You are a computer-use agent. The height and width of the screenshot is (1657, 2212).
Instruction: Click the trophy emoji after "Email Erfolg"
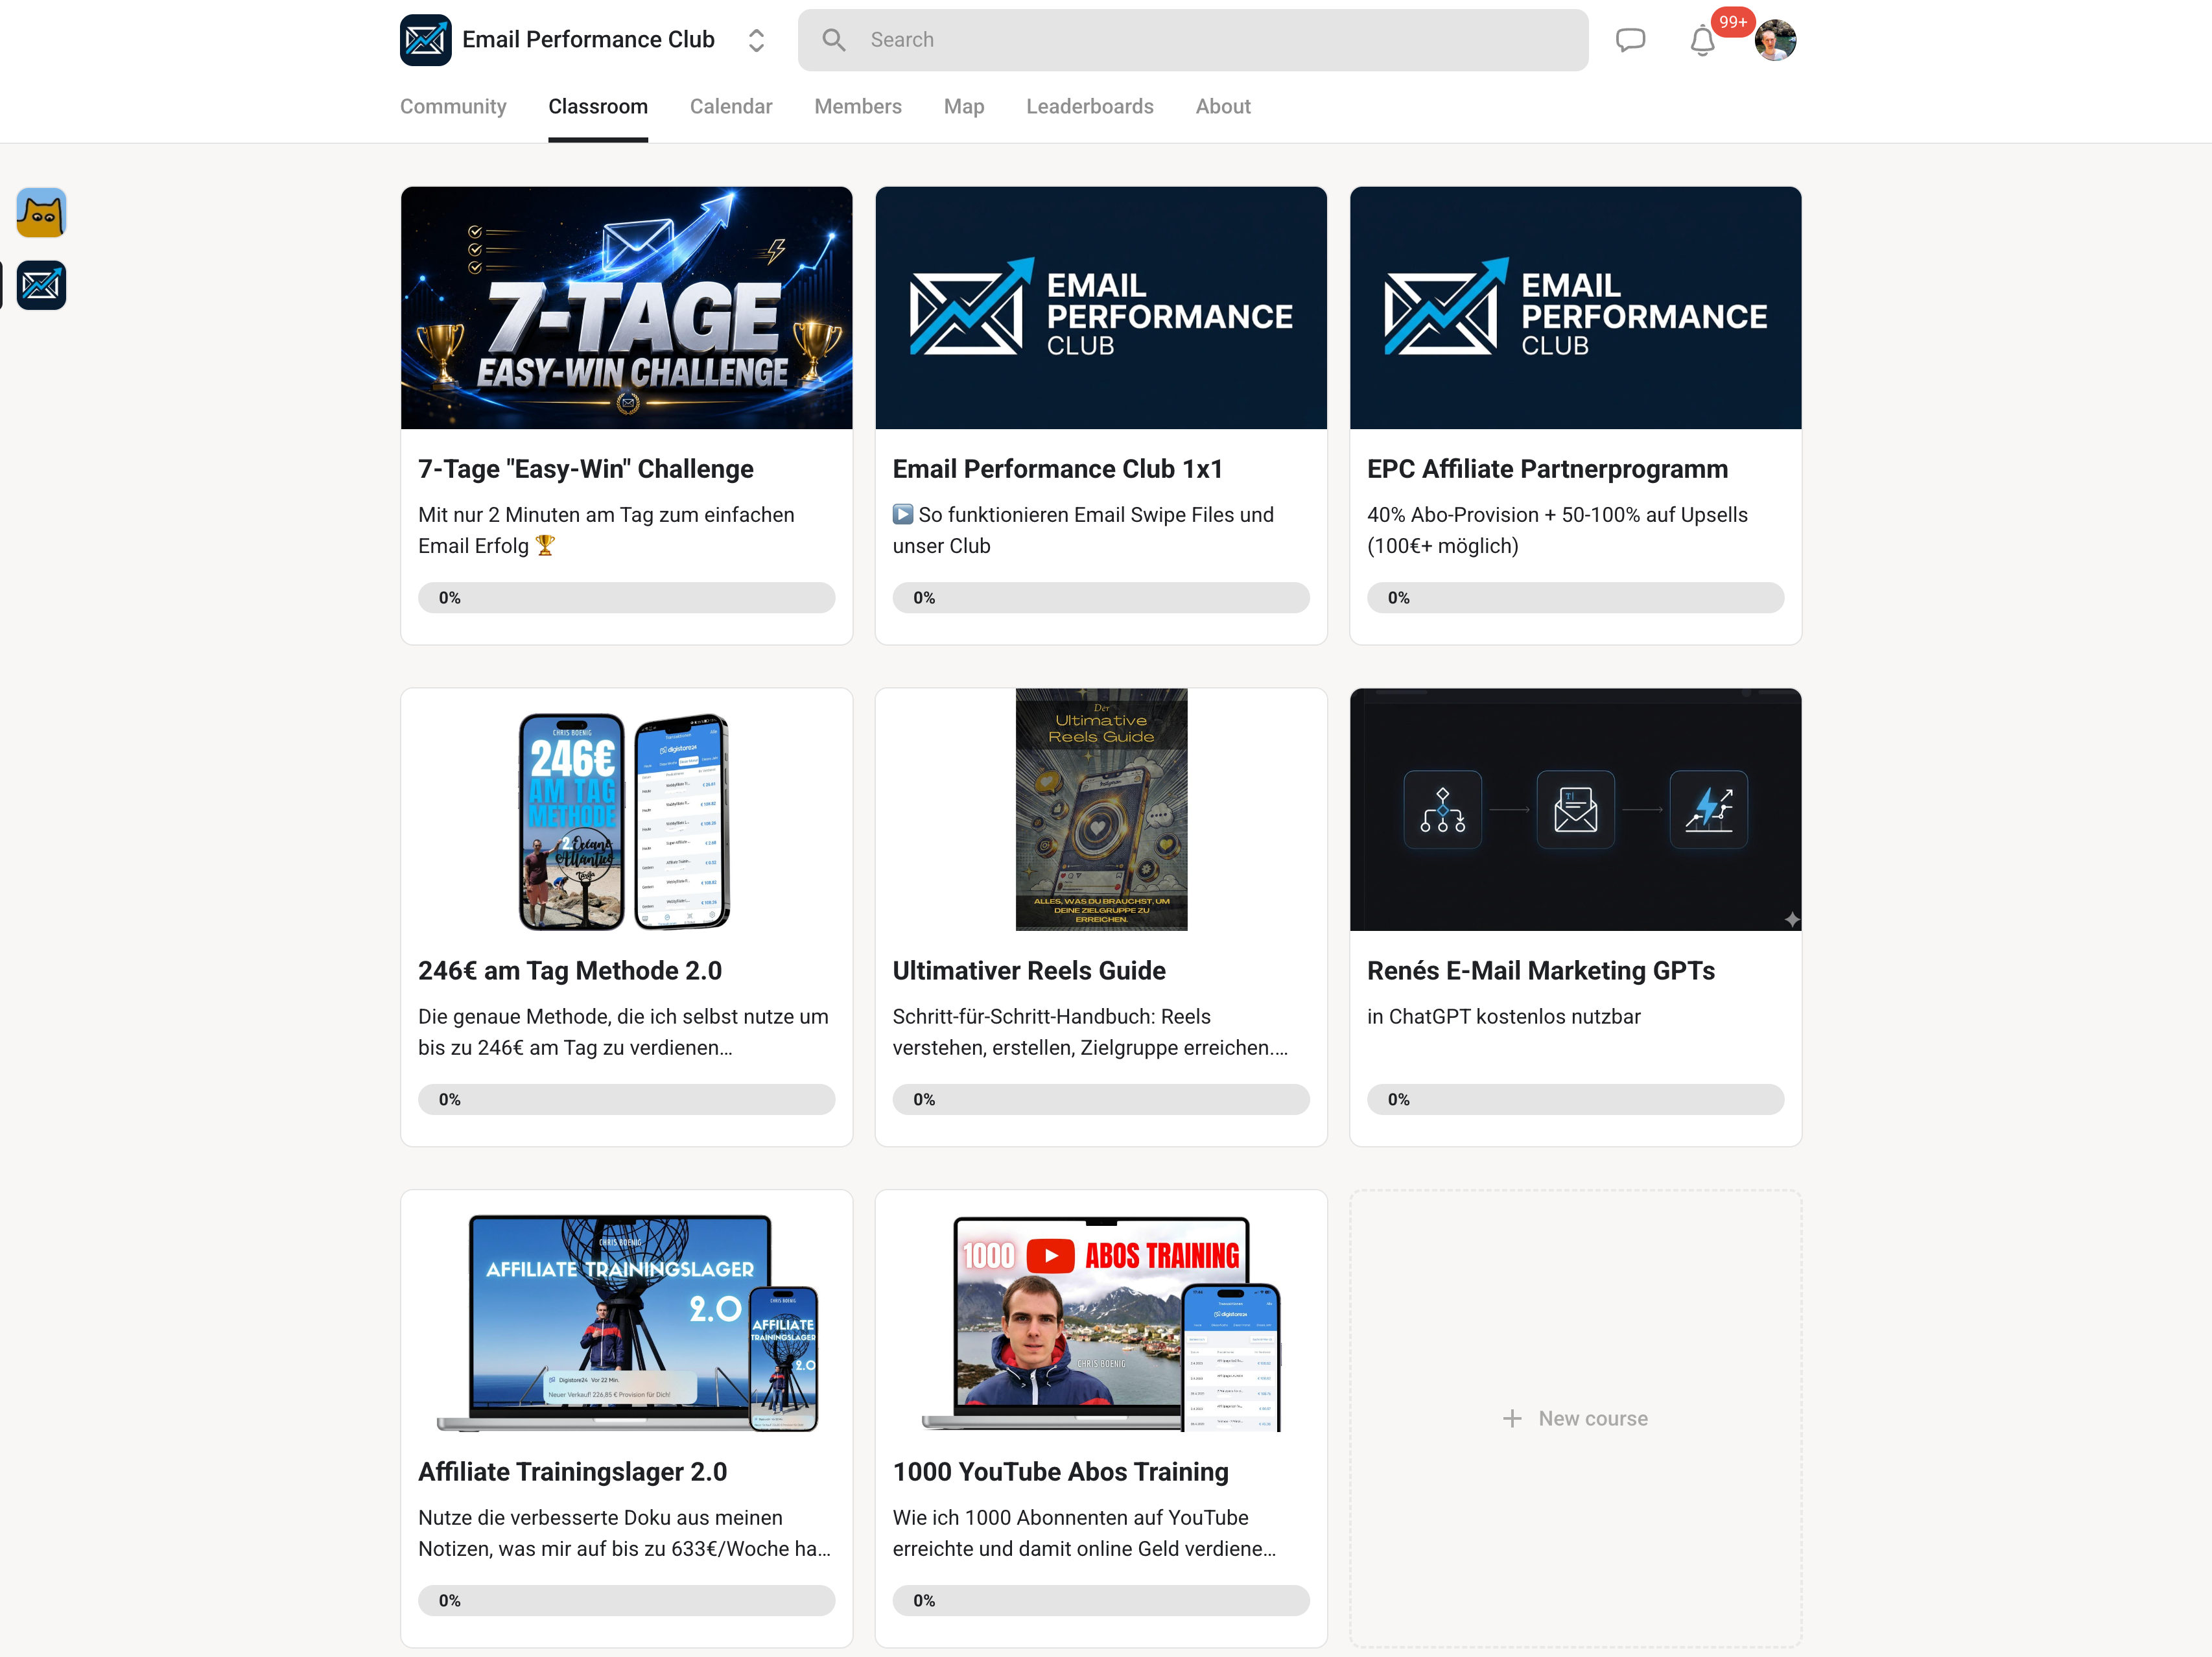(x=545, y=545)
